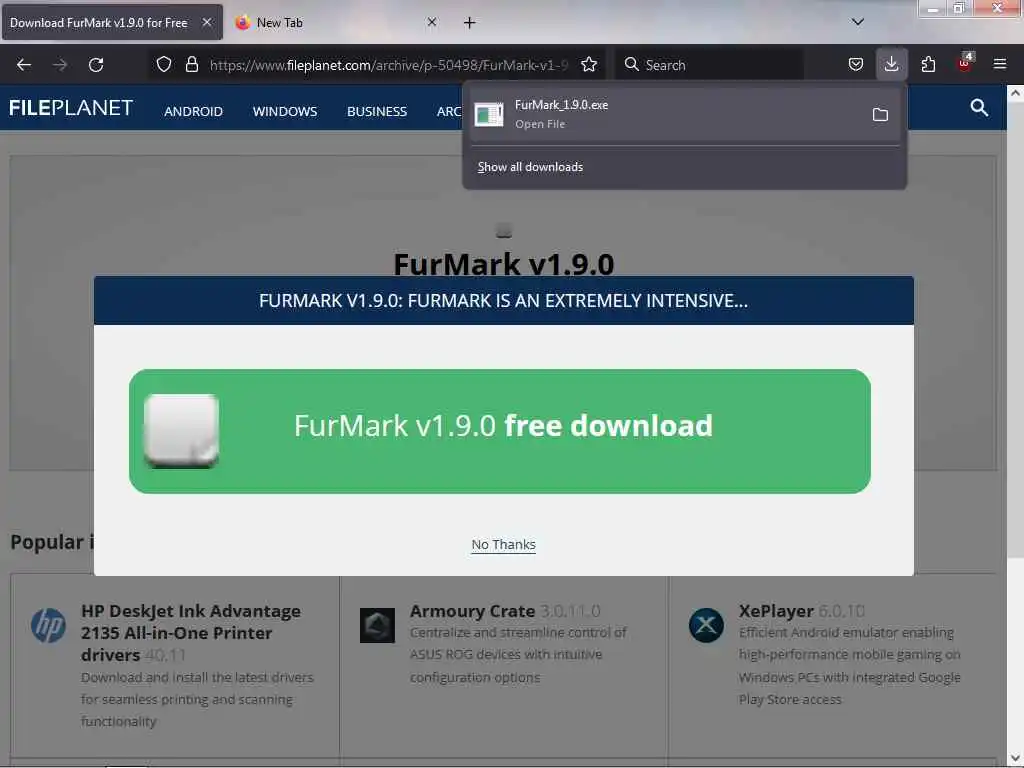Click the FurMark v1.9.0 free download button

(500, 431)
